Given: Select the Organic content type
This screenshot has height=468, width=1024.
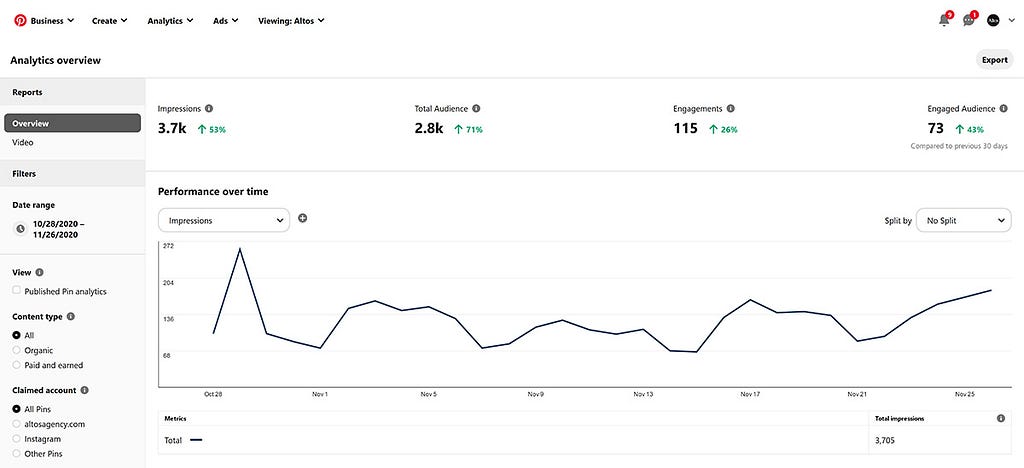Looking at the screenshot, I should pos(16,351).
